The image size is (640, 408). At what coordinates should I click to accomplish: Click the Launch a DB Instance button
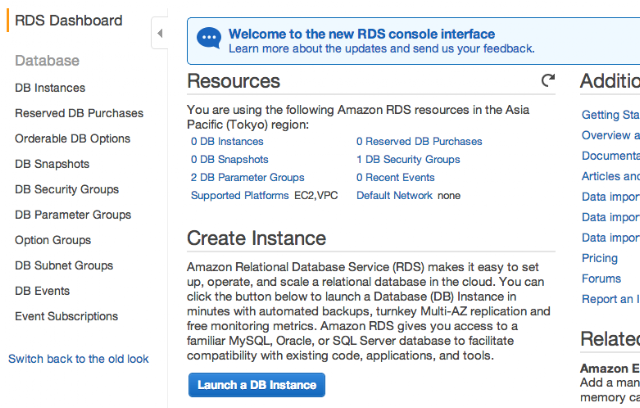257,385
